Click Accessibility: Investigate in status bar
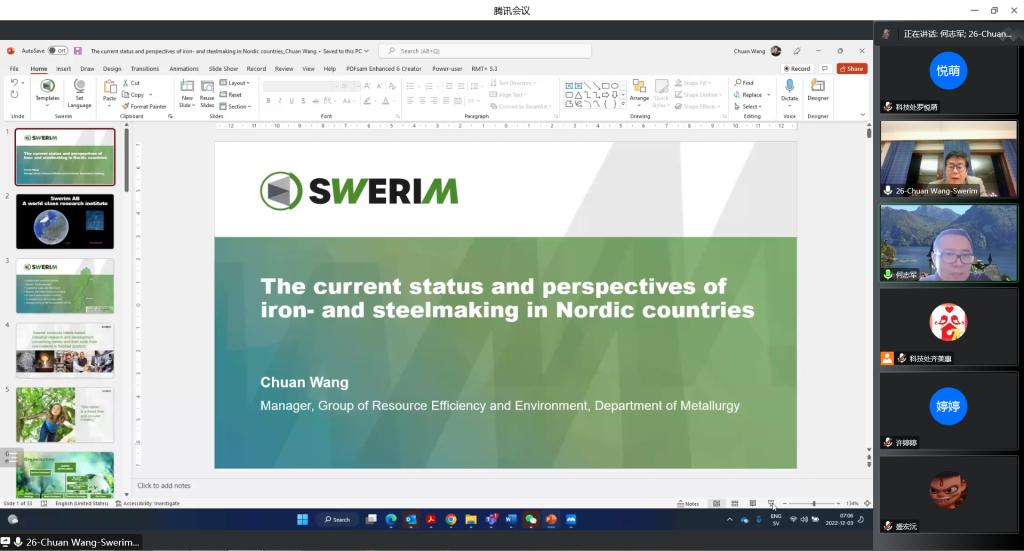The height and width of the screenshot is (551, 1024). pos(148,503)
